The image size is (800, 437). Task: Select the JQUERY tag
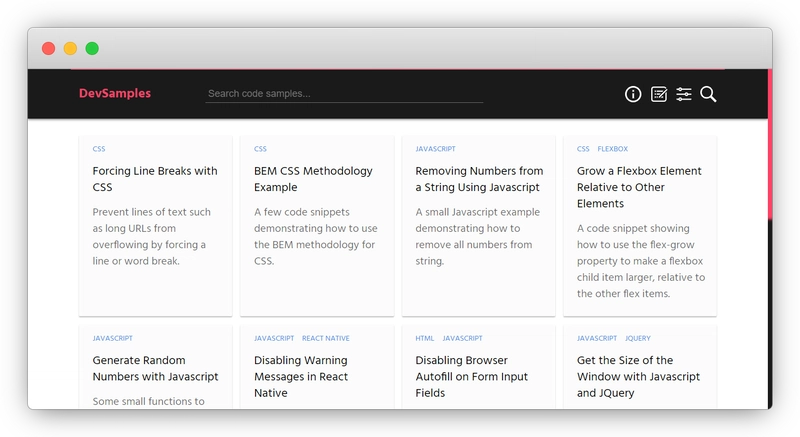[x=638, y=338]
